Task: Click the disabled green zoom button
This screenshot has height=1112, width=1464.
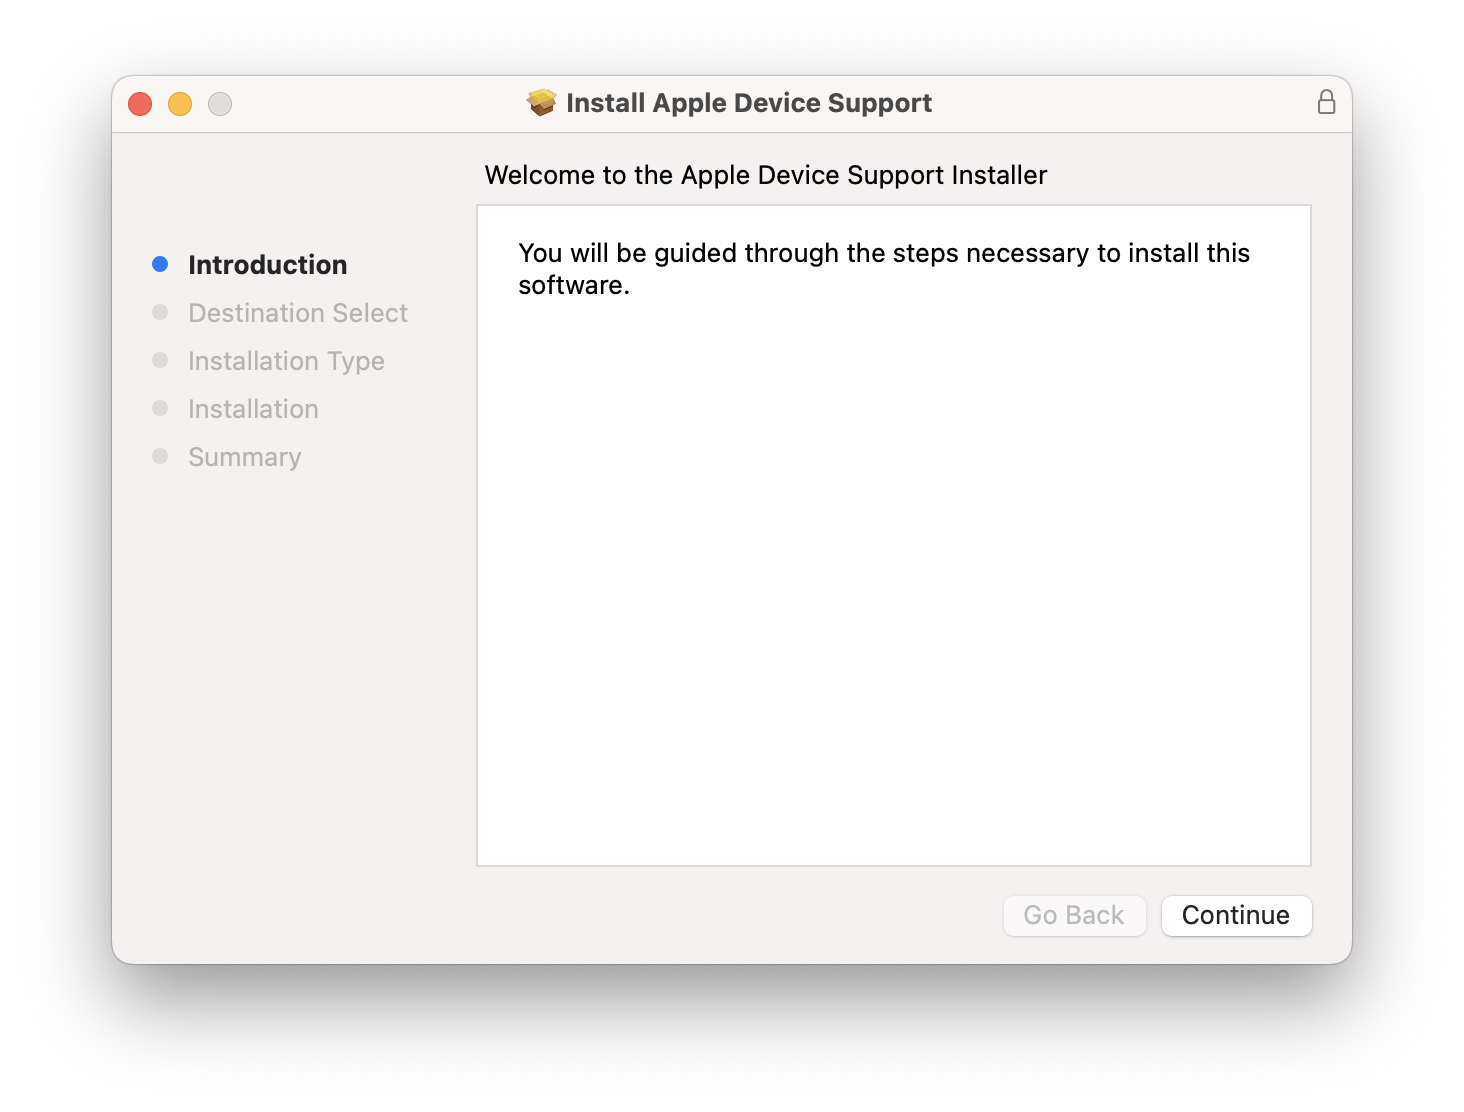Action: click(x=220, y=103)
